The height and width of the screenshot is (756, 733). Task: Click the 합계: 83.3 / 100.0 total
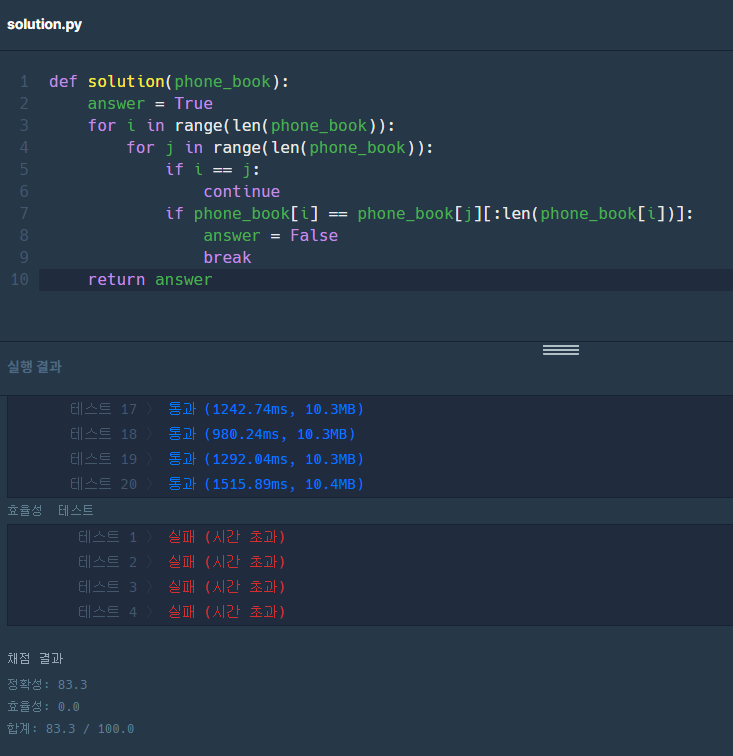click(70, 729)
